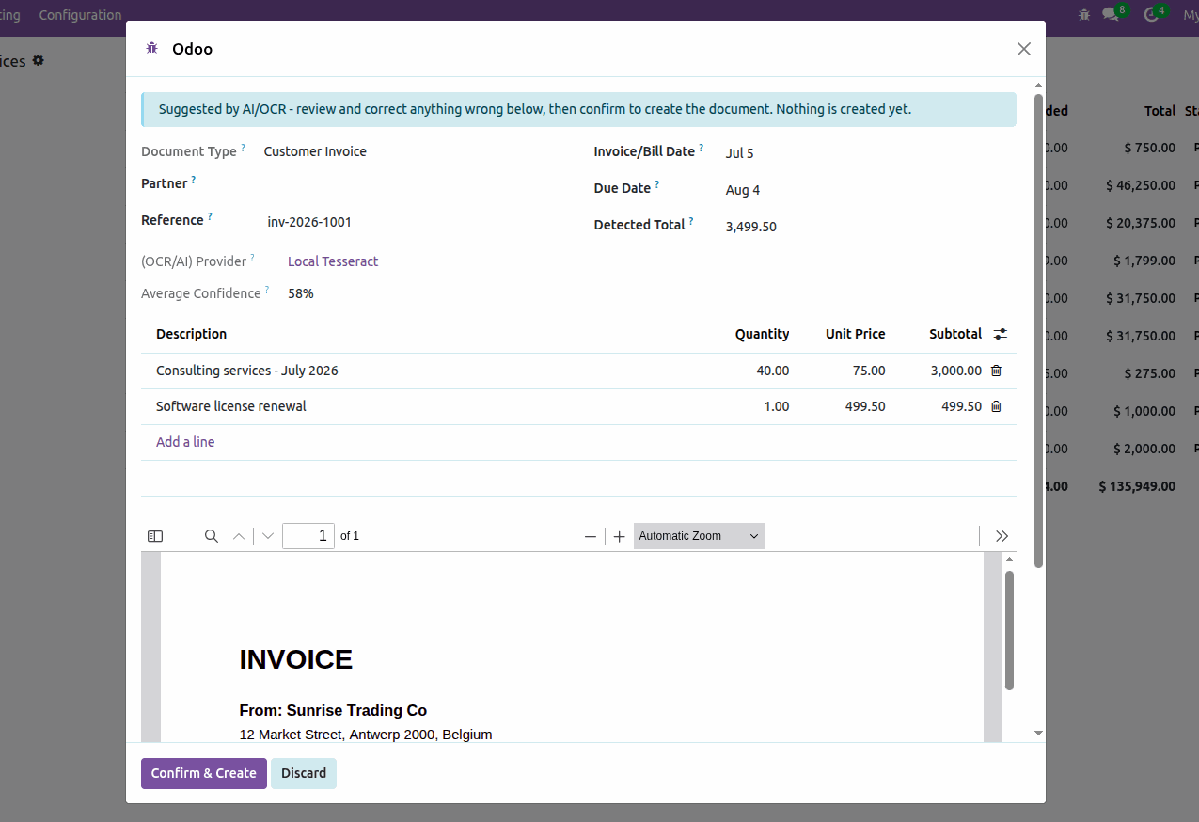This screenshot has width=1199, height=822.
Task: Click the PDF preview vertical scrollbar
Action: click(1009, 631)
